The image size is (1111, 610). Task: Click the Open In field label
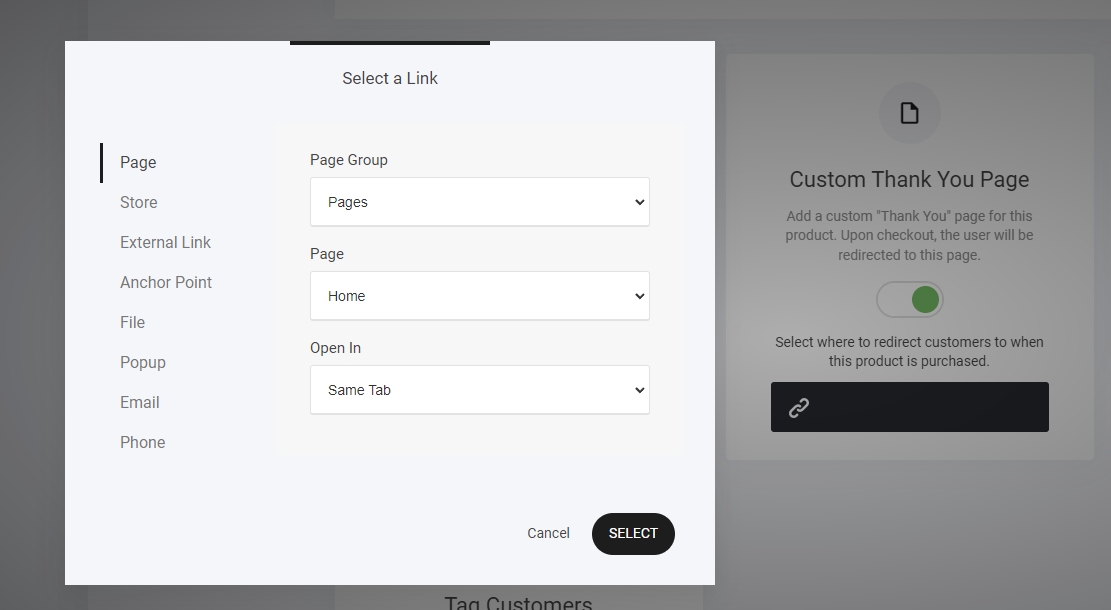[x=335, y=348]
